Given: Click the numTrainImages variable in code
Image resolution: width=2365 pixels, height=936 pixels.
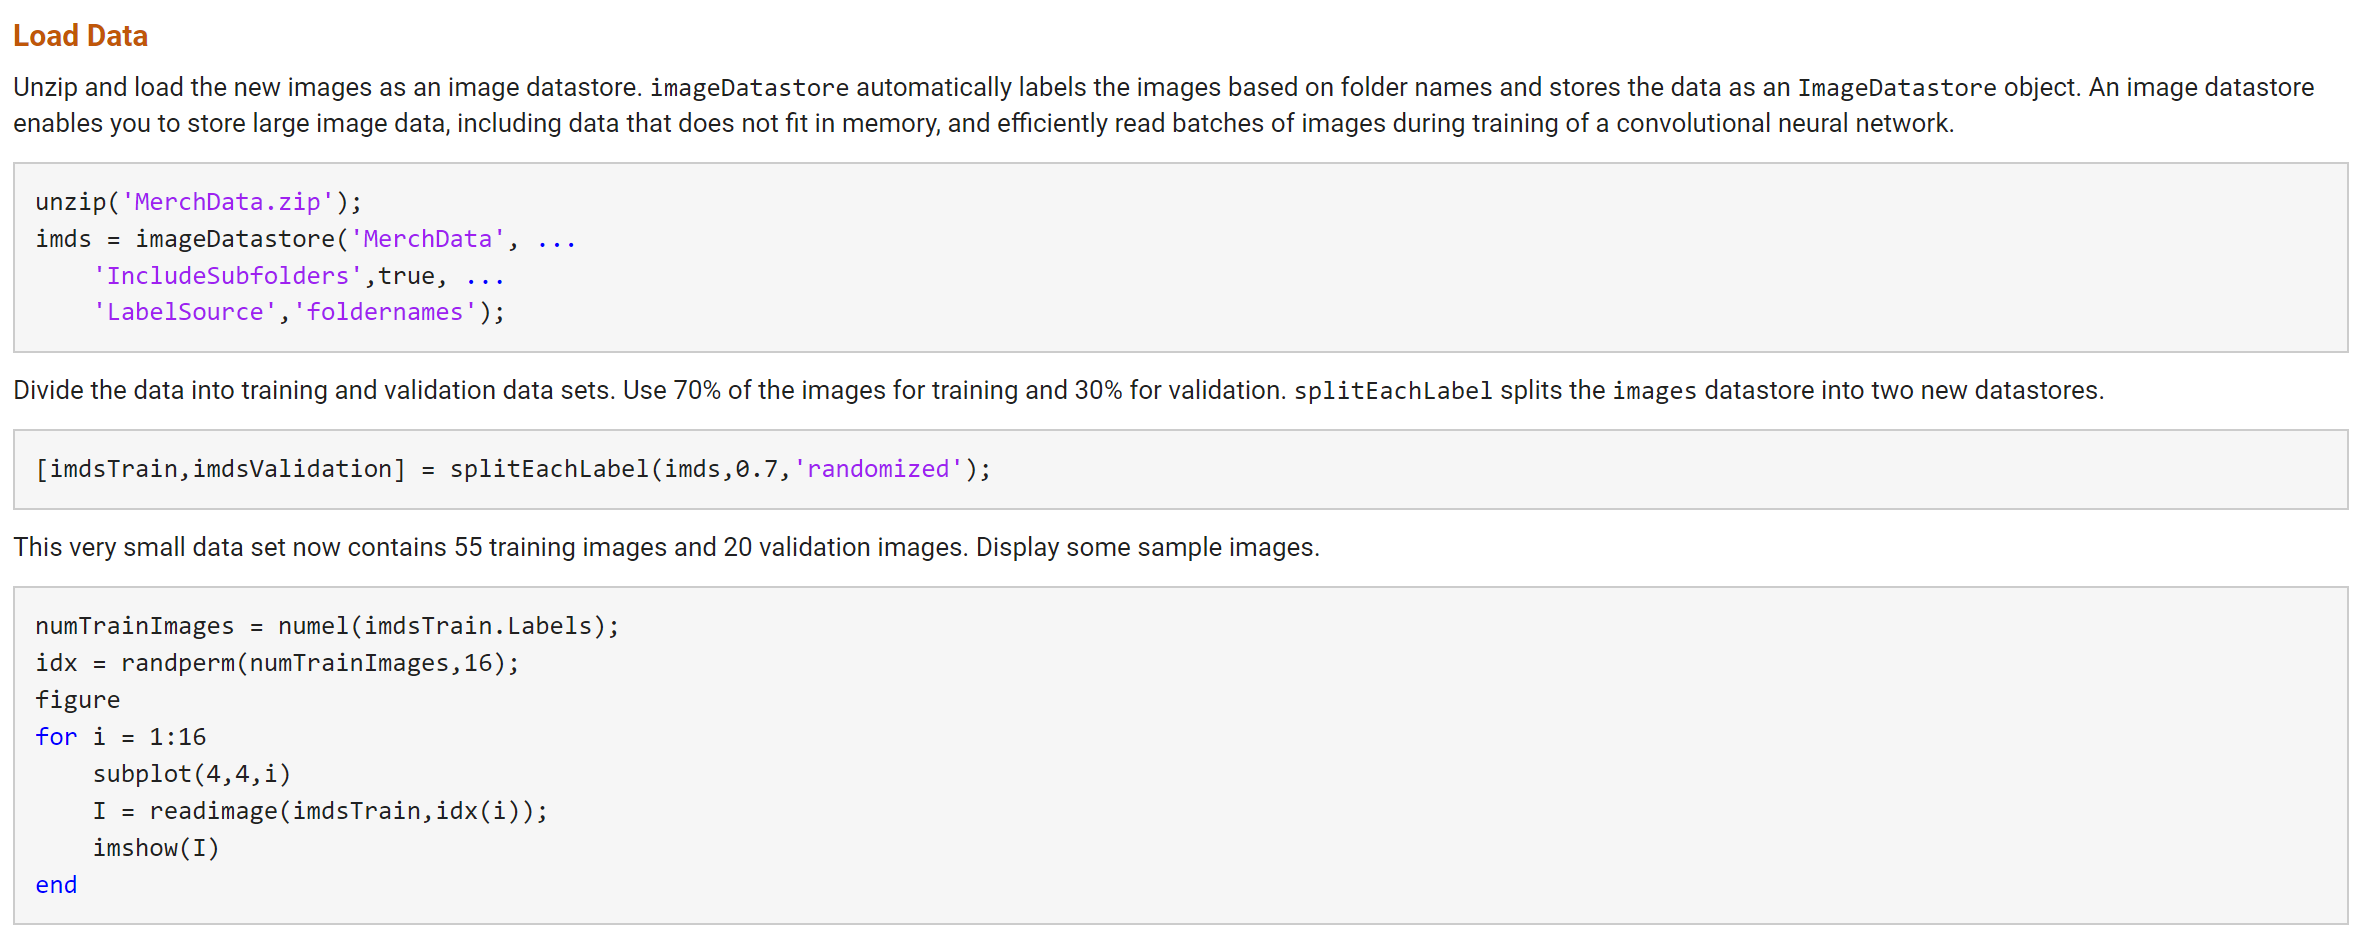Looking at the screenshot, I should [x=133, y=624].
